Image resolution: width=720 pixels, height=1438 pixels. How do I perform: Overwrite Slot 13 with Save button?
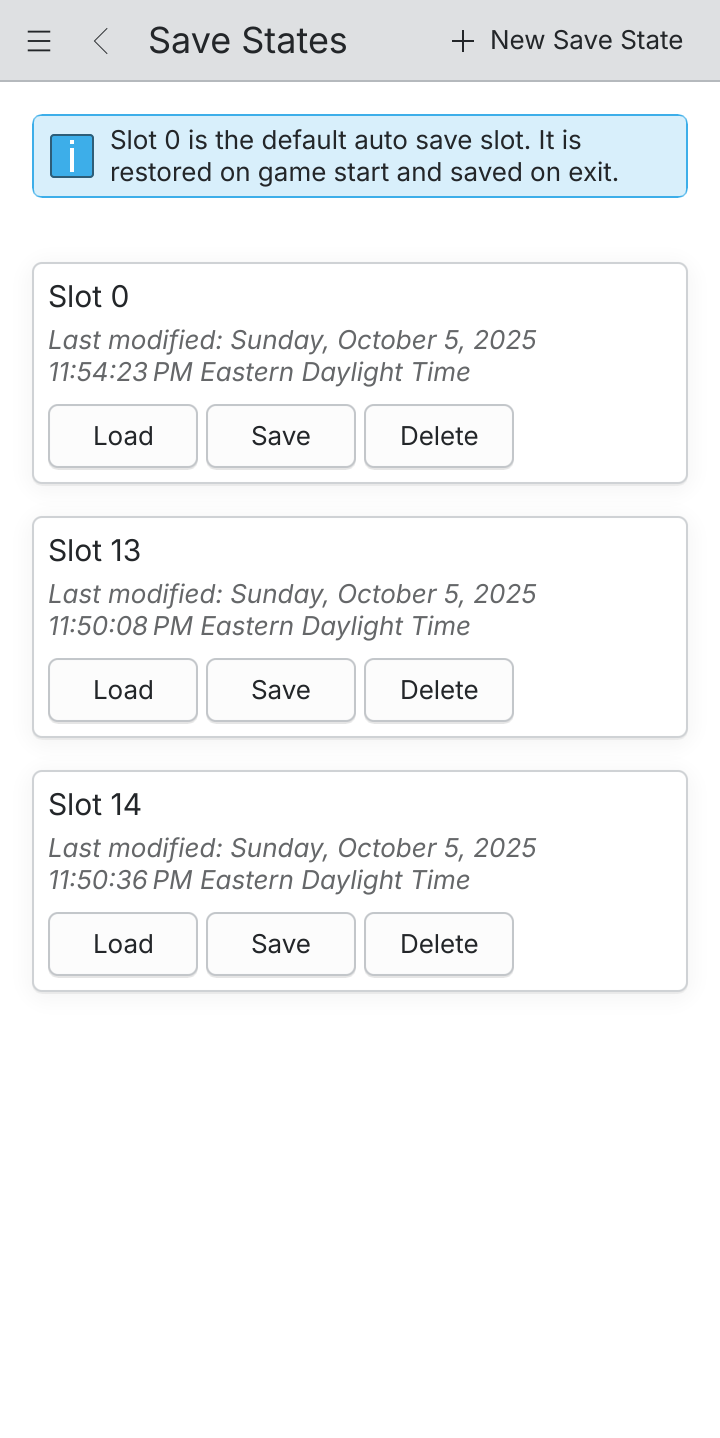point(281,690)
